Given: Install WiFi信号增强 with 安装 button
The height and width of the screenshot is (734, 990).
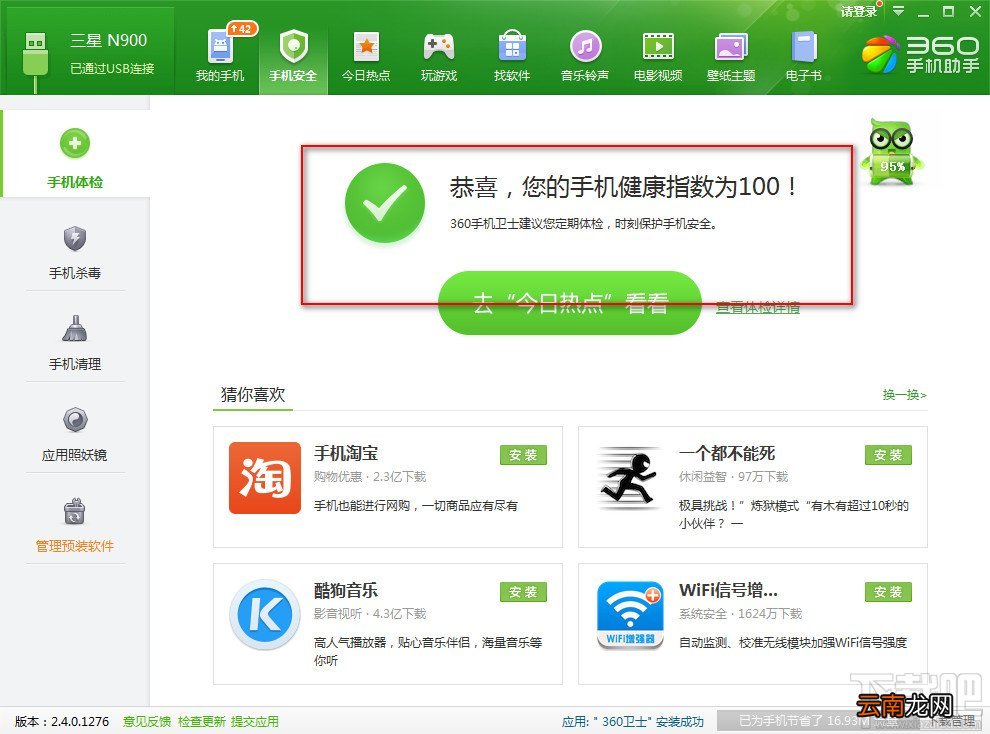Looking at the screenshot, I should click(x=888, y=592).
